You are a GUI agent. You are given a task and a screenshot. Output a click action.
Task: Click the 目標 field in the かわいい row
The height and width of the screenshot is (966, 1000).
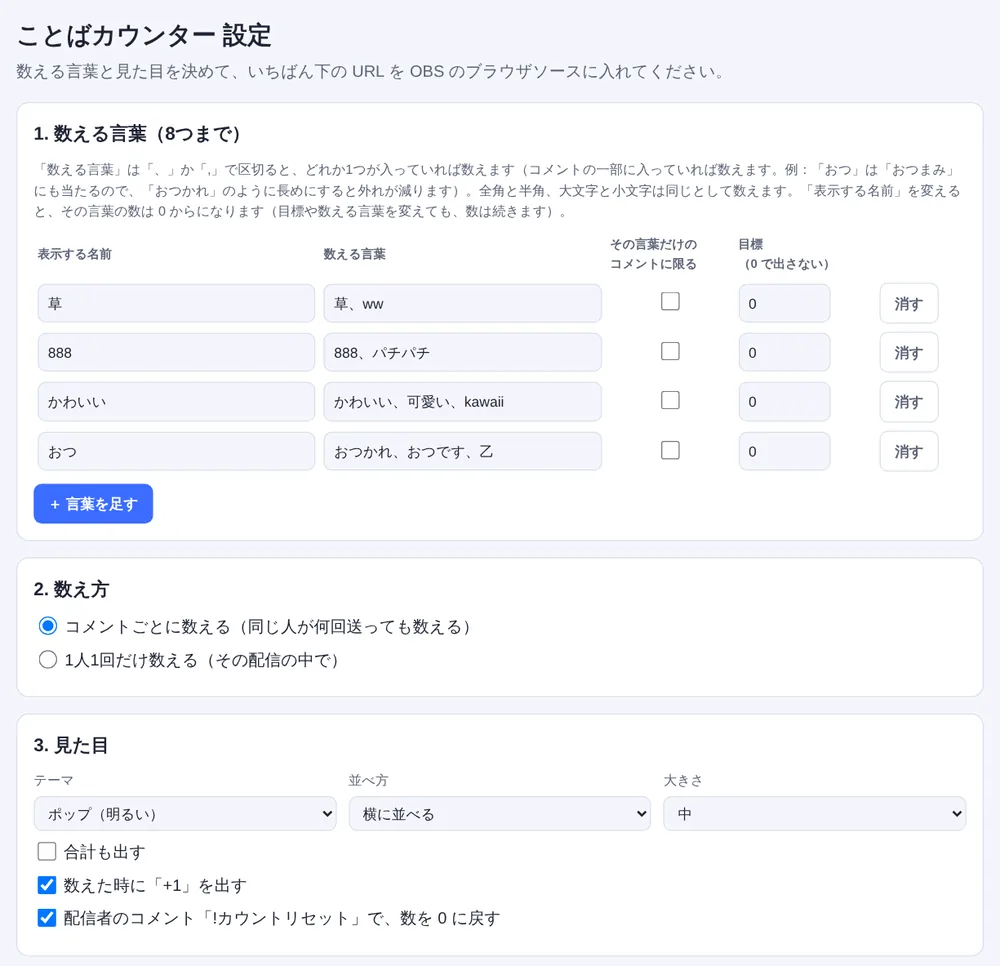click(784, 402)
